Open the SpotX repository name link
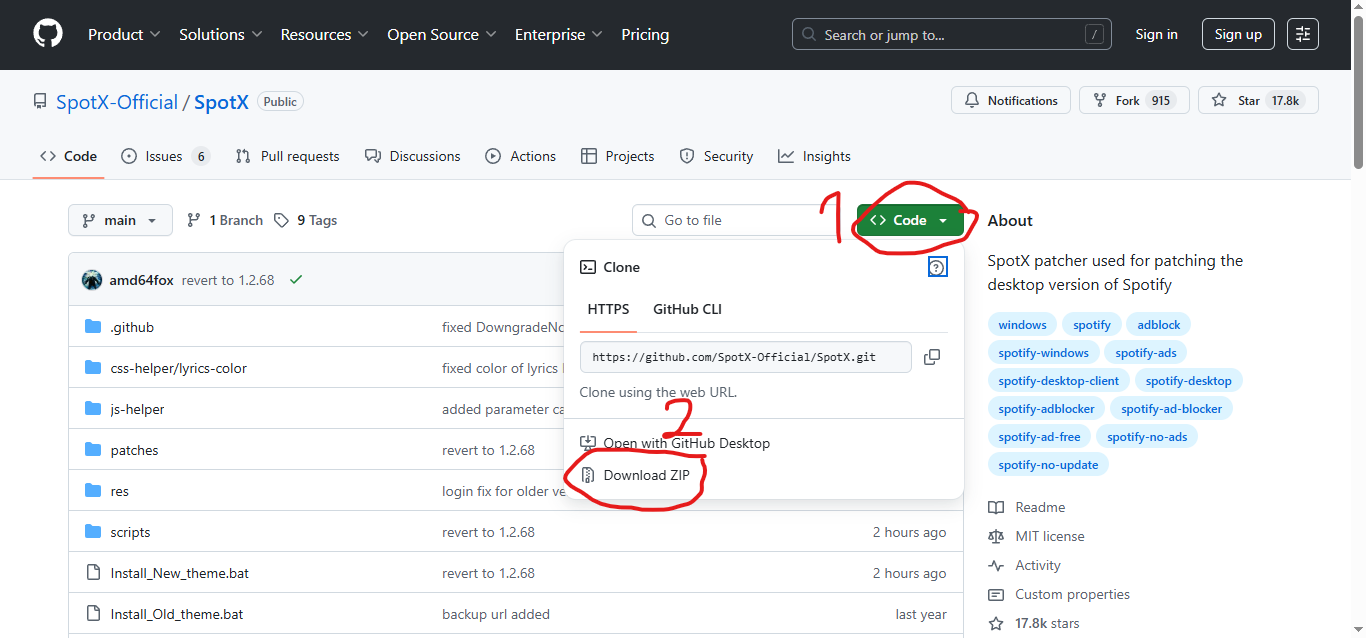The width and height of the screenshot is (1366, 638). coord(221,102)
